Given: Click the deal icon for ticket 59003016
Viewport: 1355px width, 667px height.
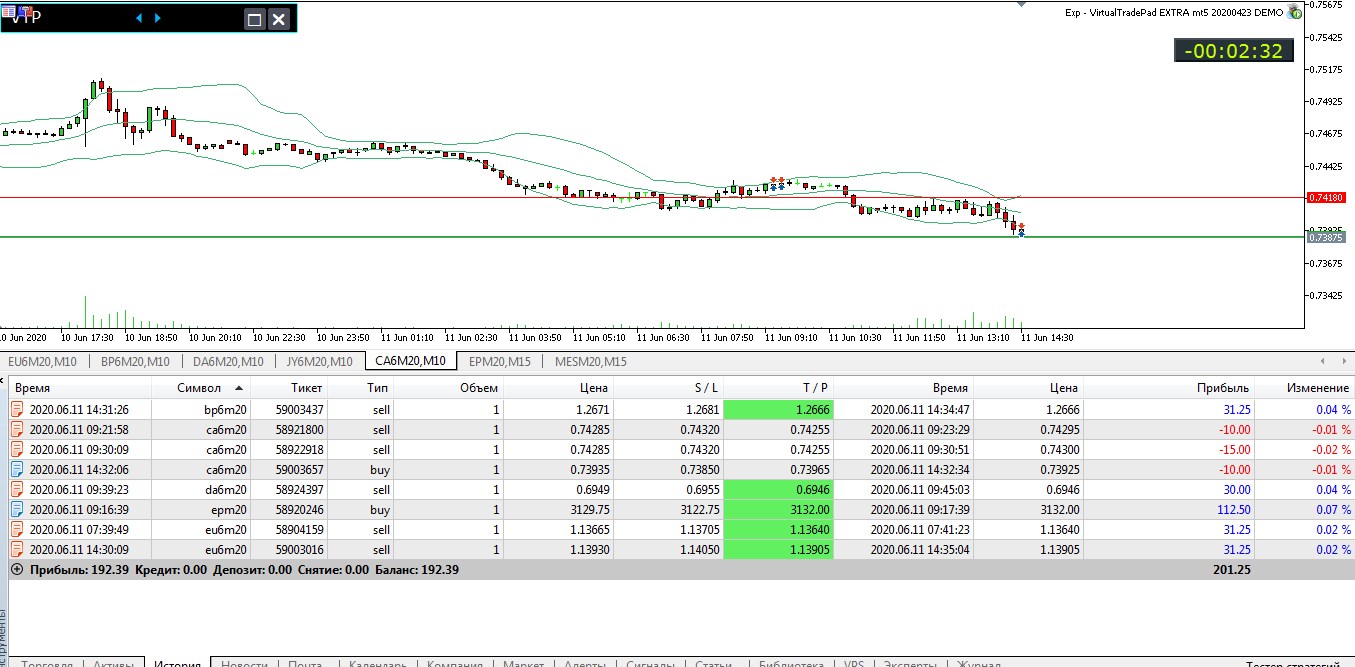Looking at the screenshot, I should point(17,549).
